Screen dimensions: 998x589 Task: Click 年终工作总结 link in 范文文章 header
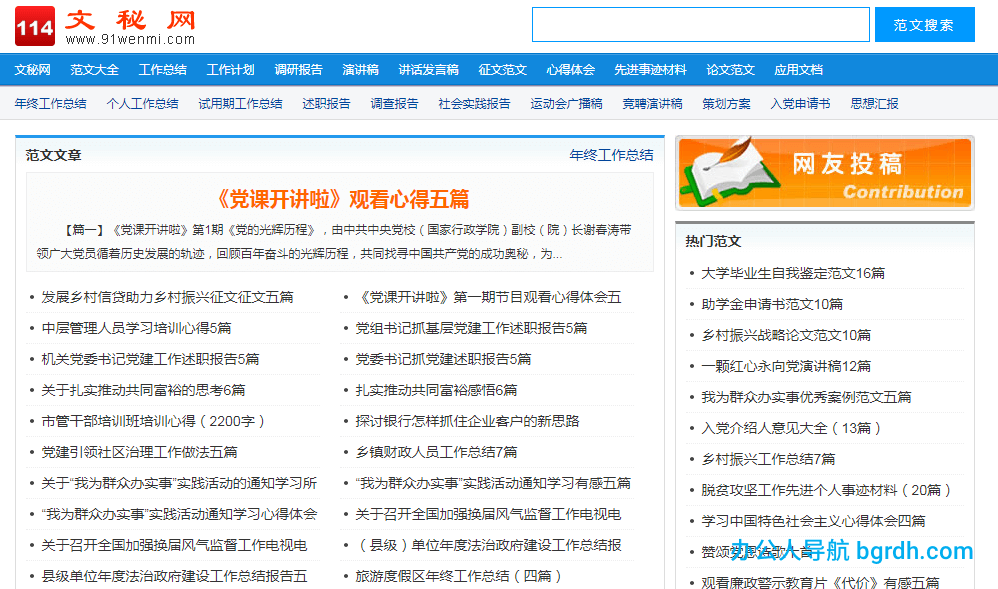[x=611, y=155]
